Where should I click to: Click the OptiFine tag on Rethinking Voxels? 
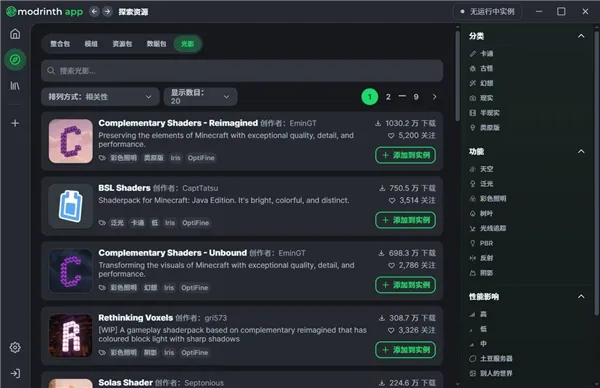click(x=195, y=352)
